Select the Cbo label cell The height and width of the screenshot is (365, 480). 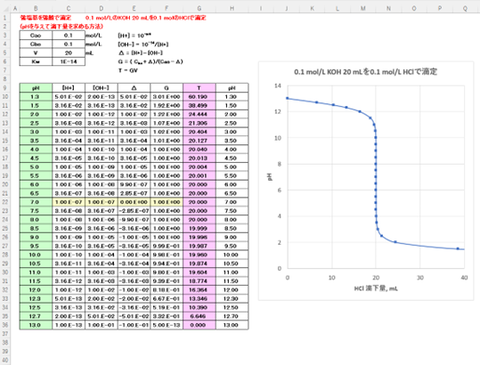pyautogui.click(x=36, y=44)
